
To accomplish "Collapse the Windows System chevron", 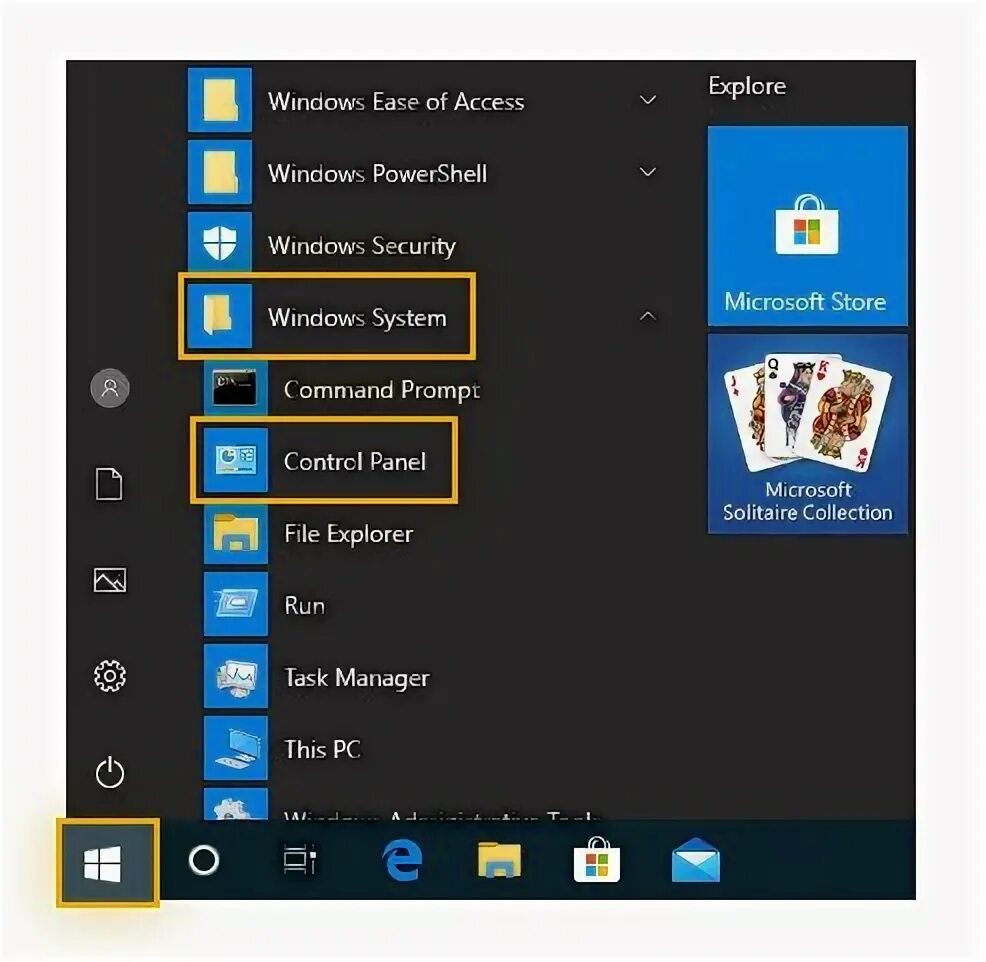I will tap(648, 316).
